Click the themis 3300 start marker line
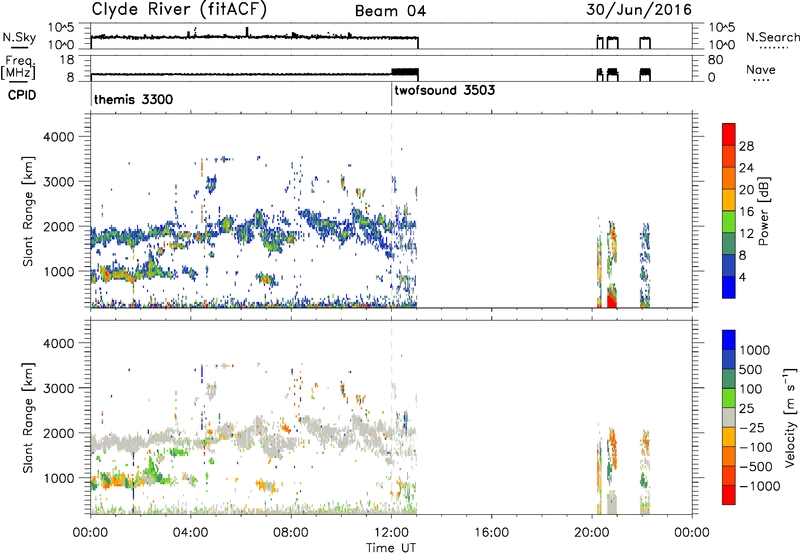The height and width of the screenshot is (554, 800). [91, 94]
